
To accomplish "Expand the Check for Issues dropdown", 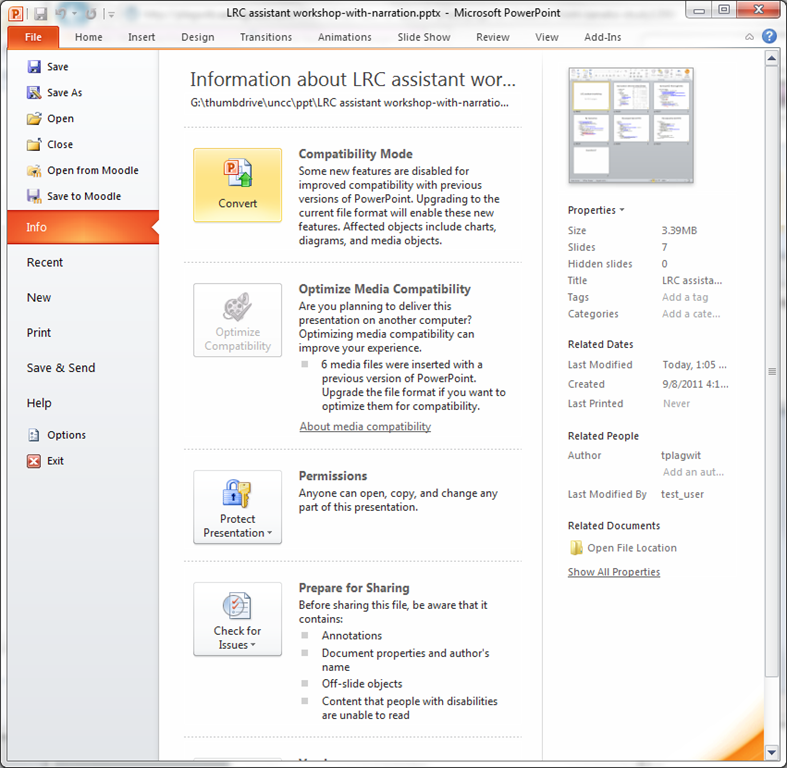I will click(x=237, y=619).
